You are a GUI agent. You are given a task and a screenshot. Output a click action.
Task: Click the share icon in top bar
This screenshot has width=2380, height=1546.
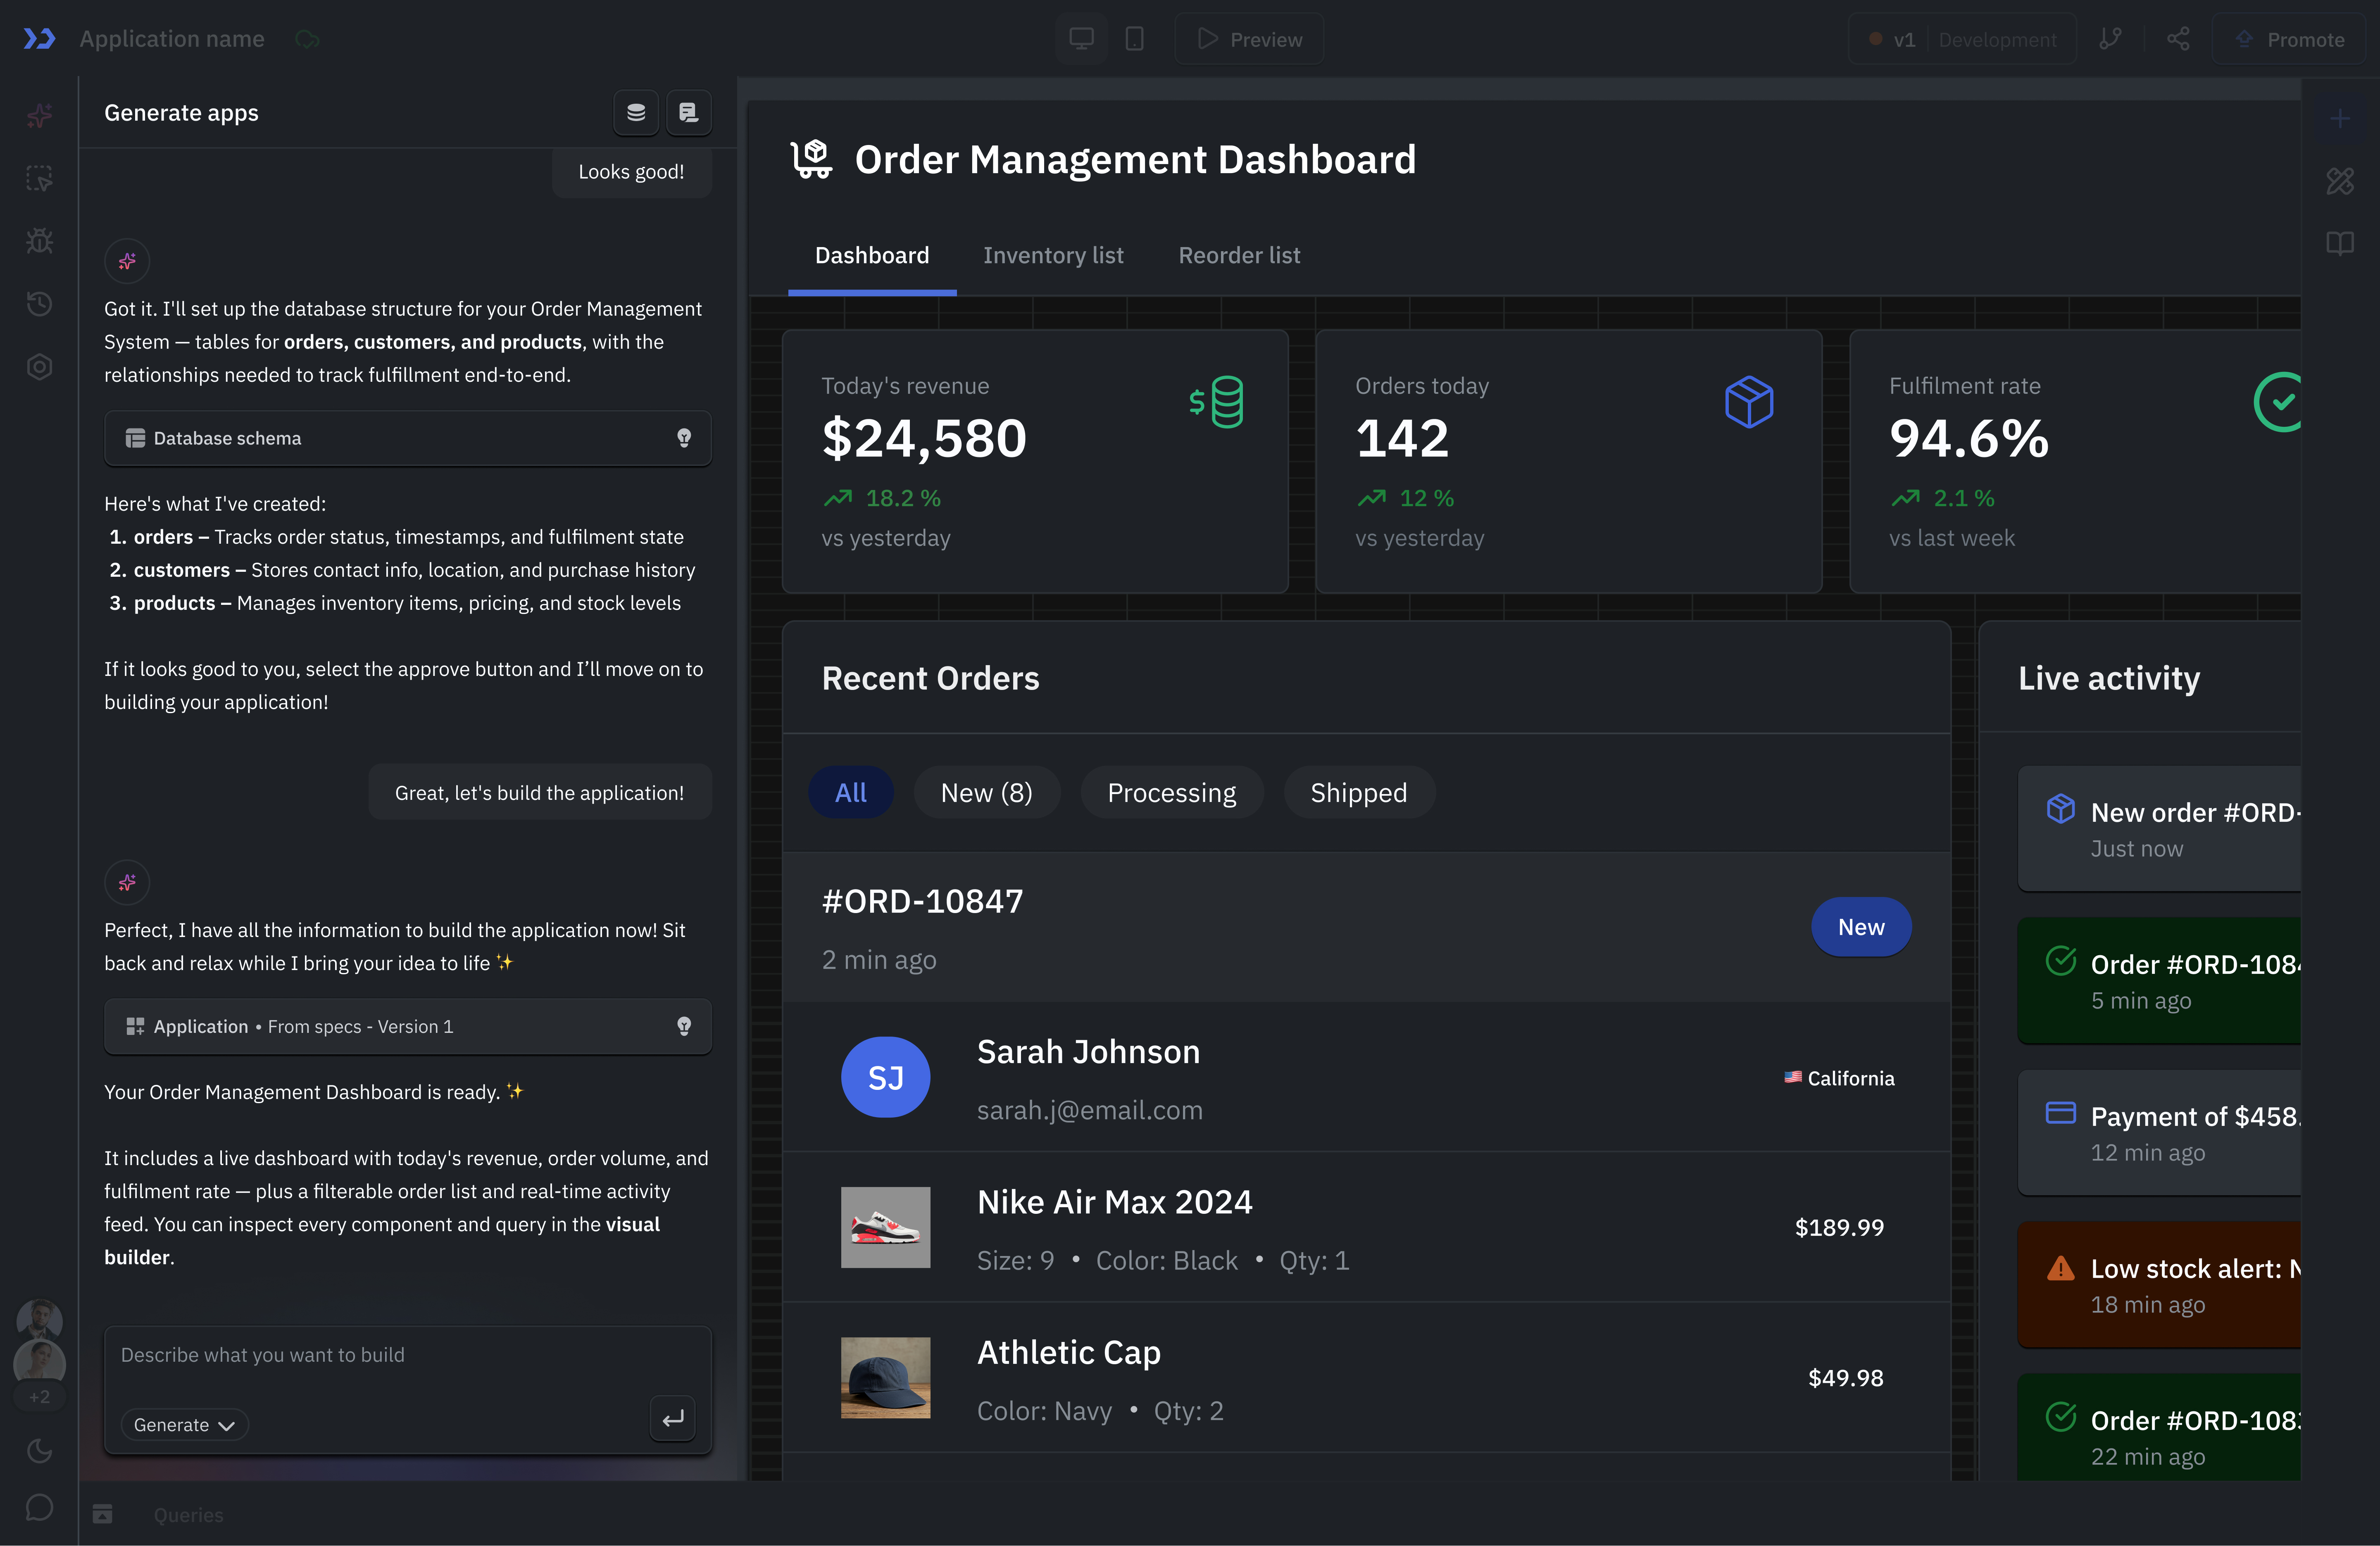coord(2178,39)
